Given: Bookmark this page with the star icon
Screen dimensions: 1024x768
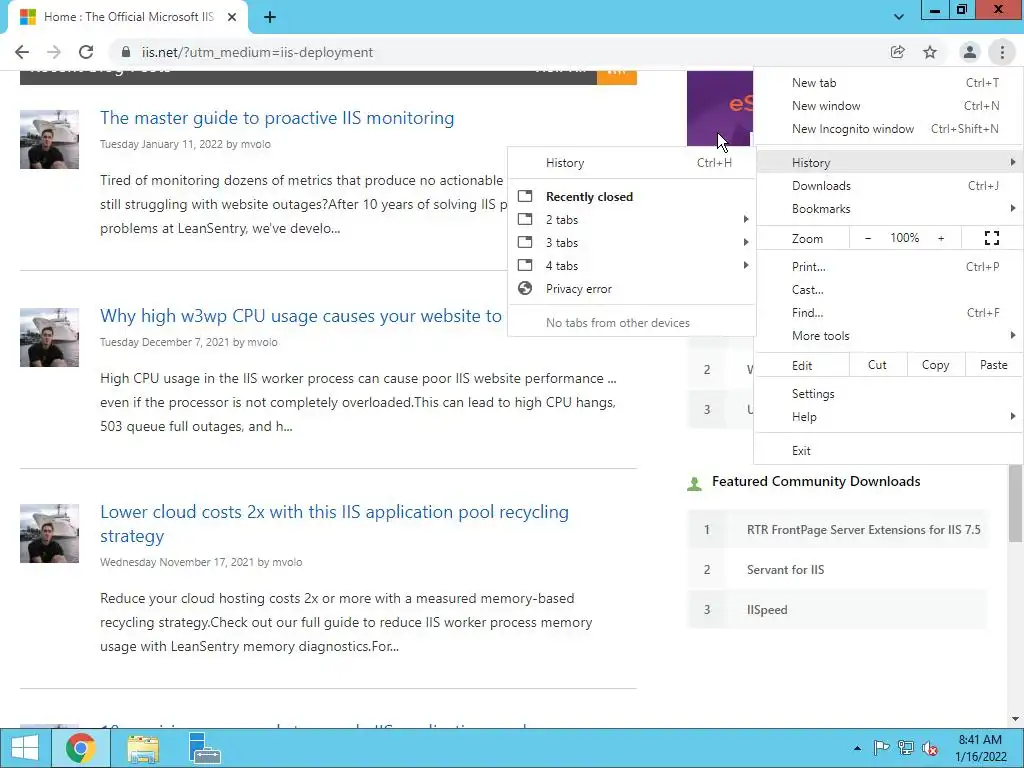Looking at the screenshot, I should (x=930, y=52).
